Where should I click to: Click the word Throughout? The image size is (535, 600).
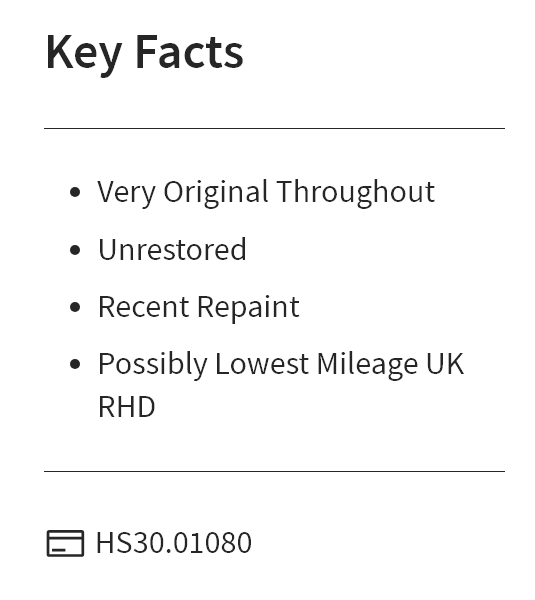[x=356, y=192]
